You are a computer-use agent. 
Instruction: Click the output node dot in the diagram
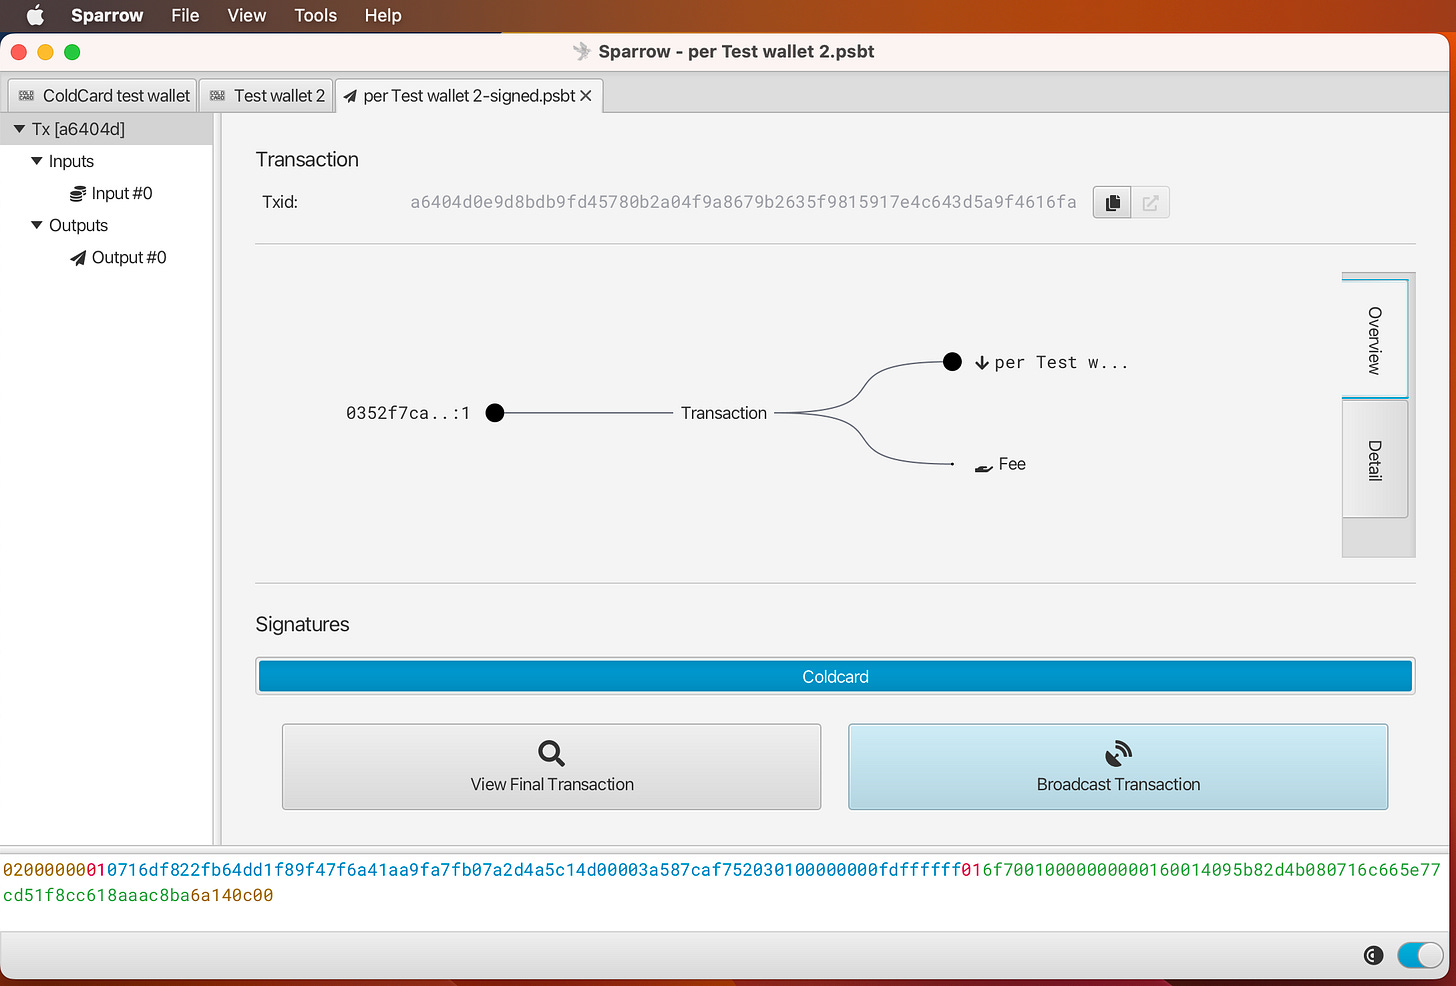(x=952, y=362)
